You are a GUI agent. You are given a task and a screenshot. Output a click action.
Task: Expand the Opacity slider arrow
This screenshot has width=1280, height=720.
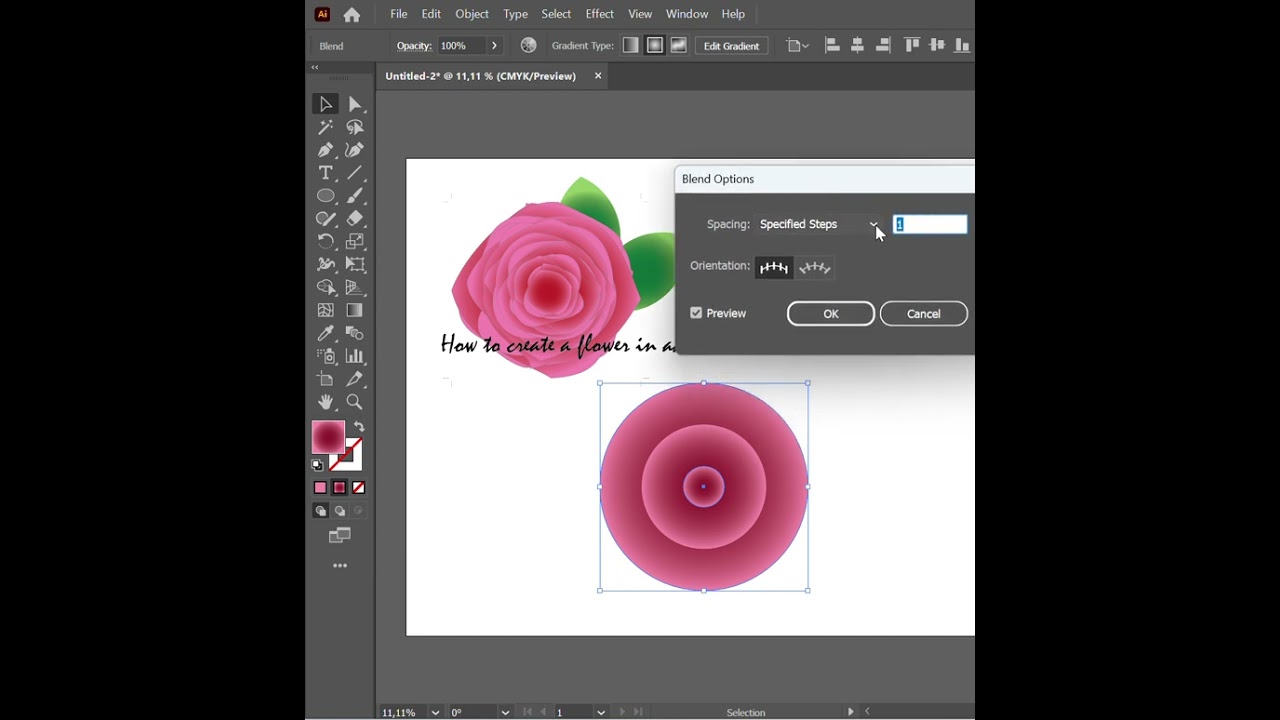pos(494,45)
